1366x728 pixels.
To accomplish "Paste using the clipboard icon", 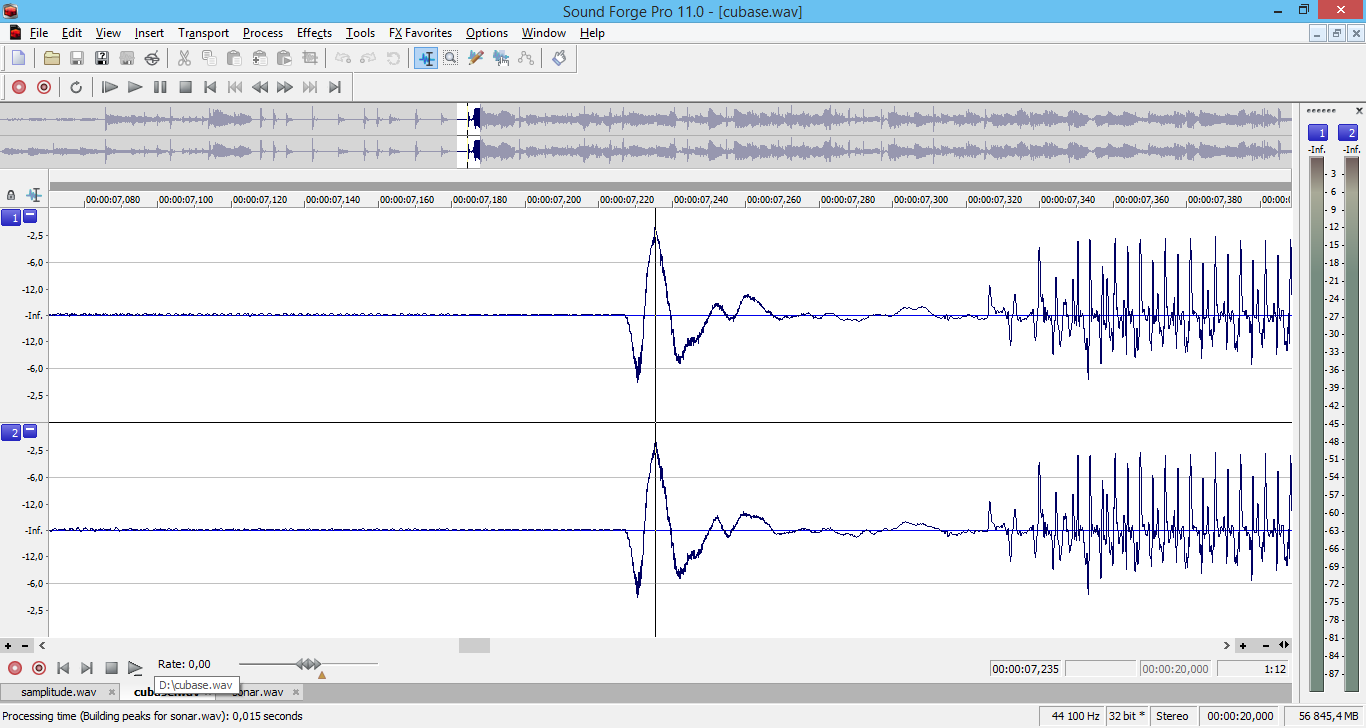I will pos(234,58).
